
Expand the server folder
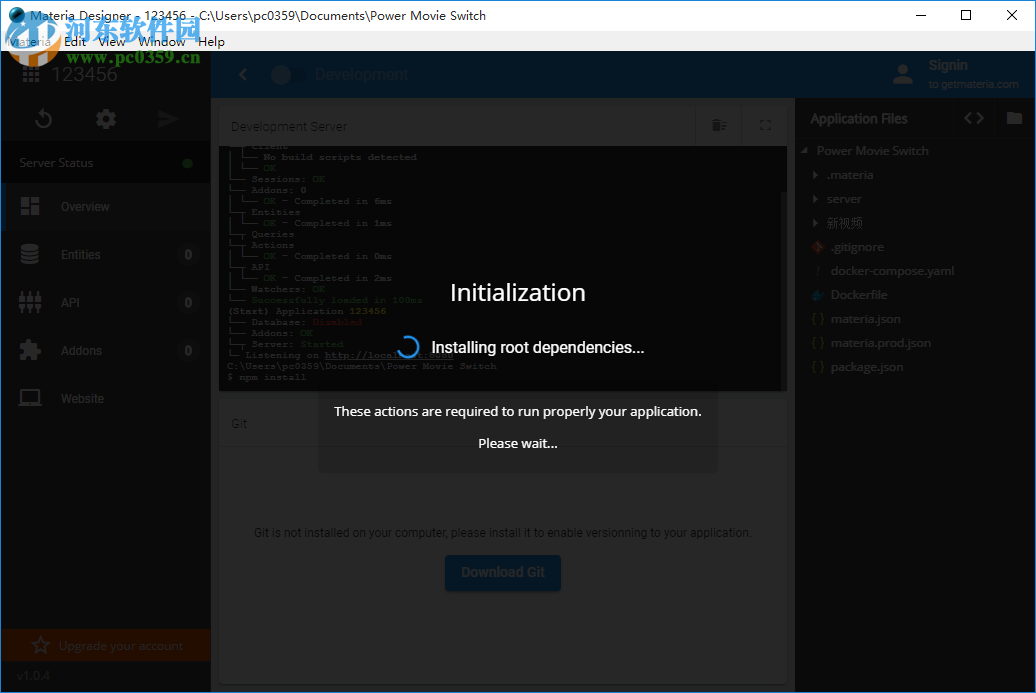(815, 199)
